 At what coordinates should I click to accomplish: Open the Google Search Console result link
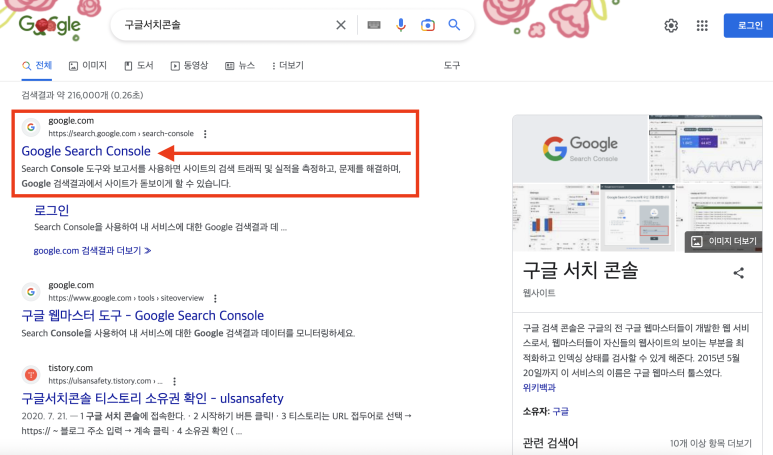(x=86, y=151)
